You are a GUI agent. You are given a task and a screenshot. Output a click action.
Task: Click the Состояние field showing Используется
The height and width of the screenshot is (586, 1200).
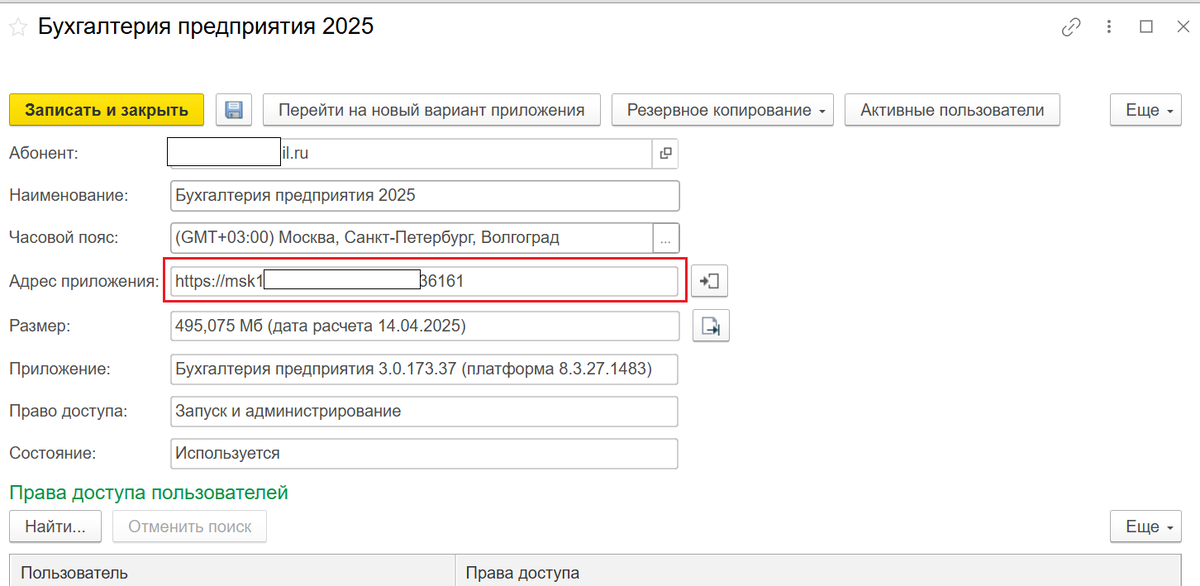(x=424, y=453)
